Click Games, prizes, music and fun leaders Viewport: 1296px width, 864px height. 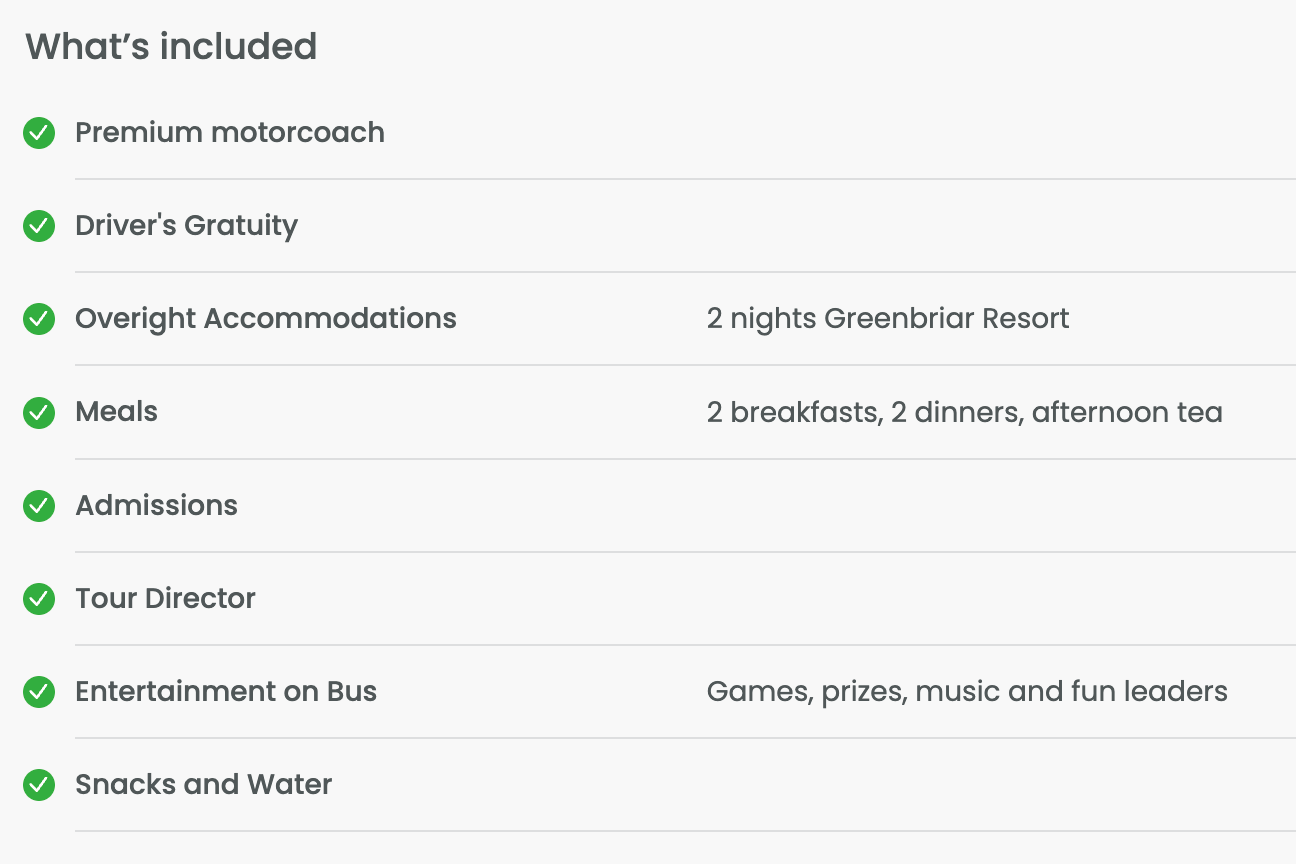[x=967, y=692]
